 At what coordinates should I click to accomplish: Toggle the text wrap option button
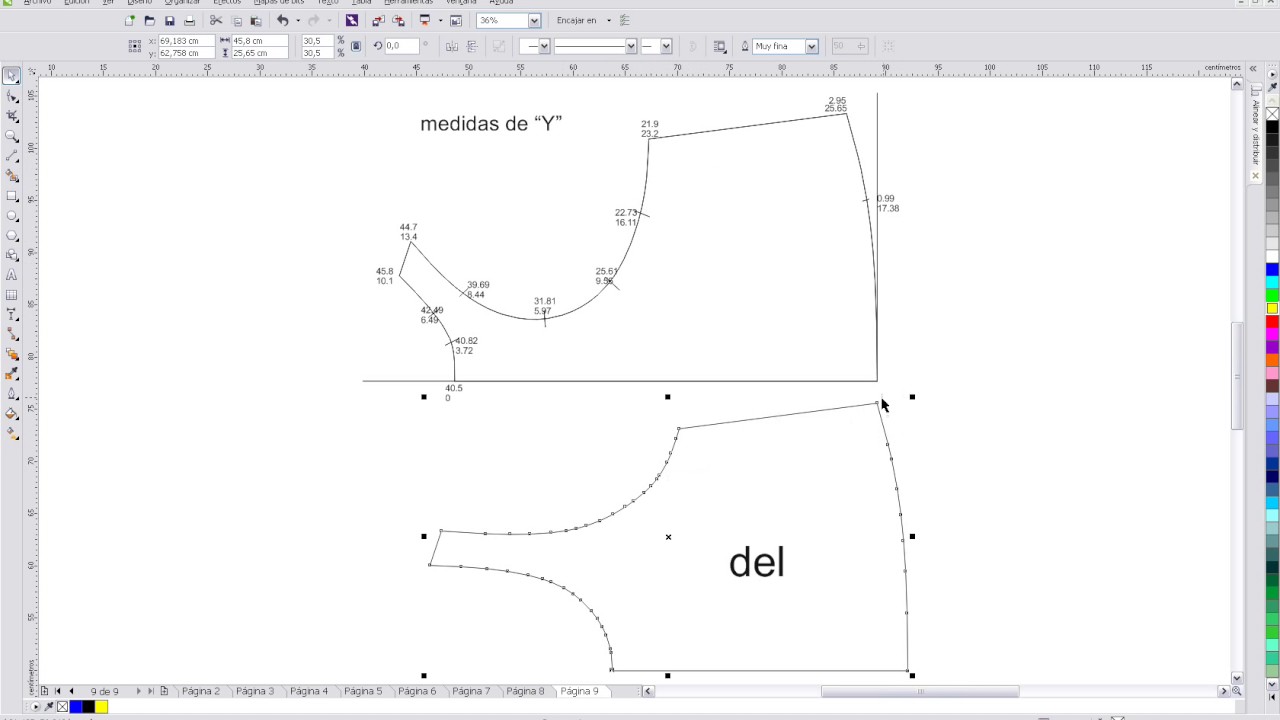720,46
